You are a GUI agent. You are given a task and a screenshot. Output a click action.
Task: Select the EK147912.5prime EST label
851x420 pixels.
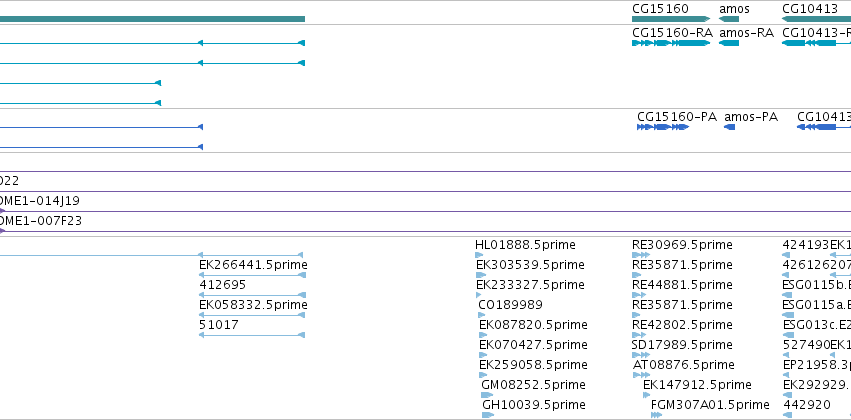(x=697, y=385)
